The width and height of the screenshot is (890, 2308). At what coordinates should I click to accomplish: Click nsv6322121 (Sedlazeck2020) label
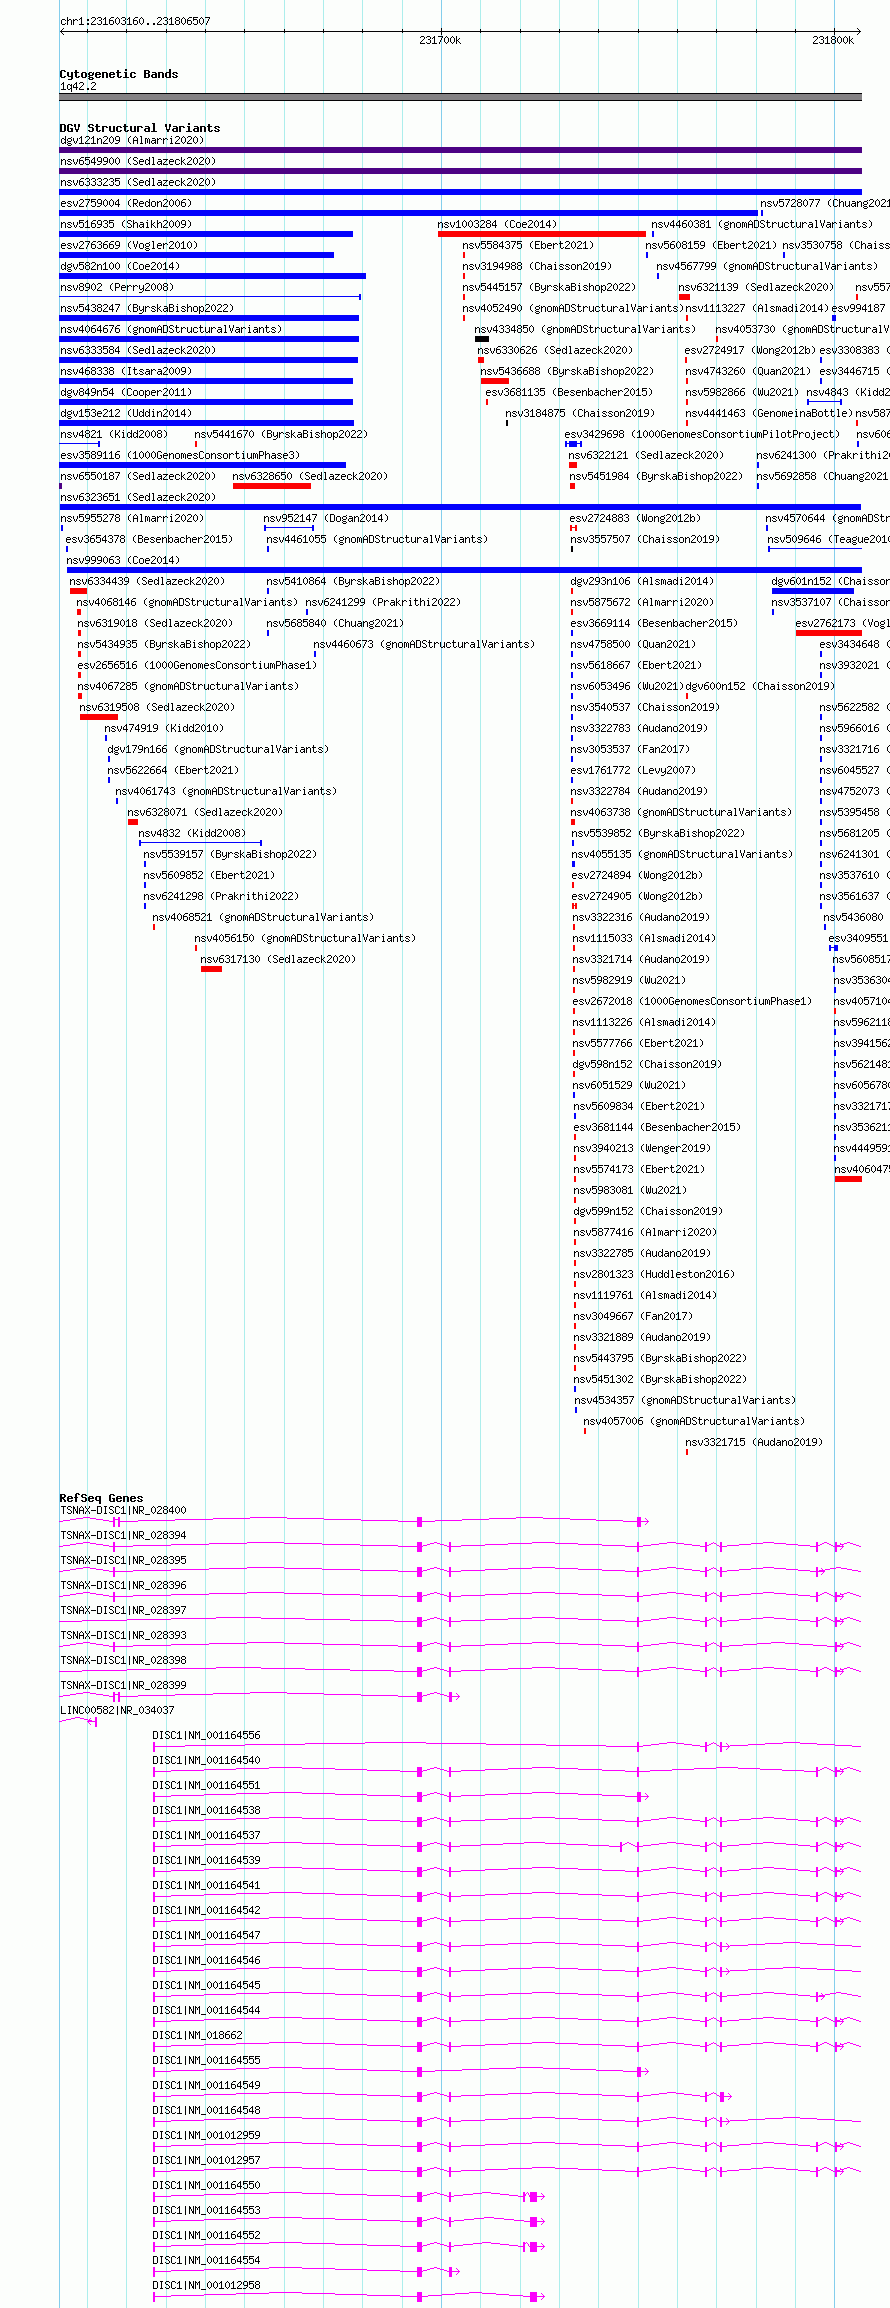646,455
